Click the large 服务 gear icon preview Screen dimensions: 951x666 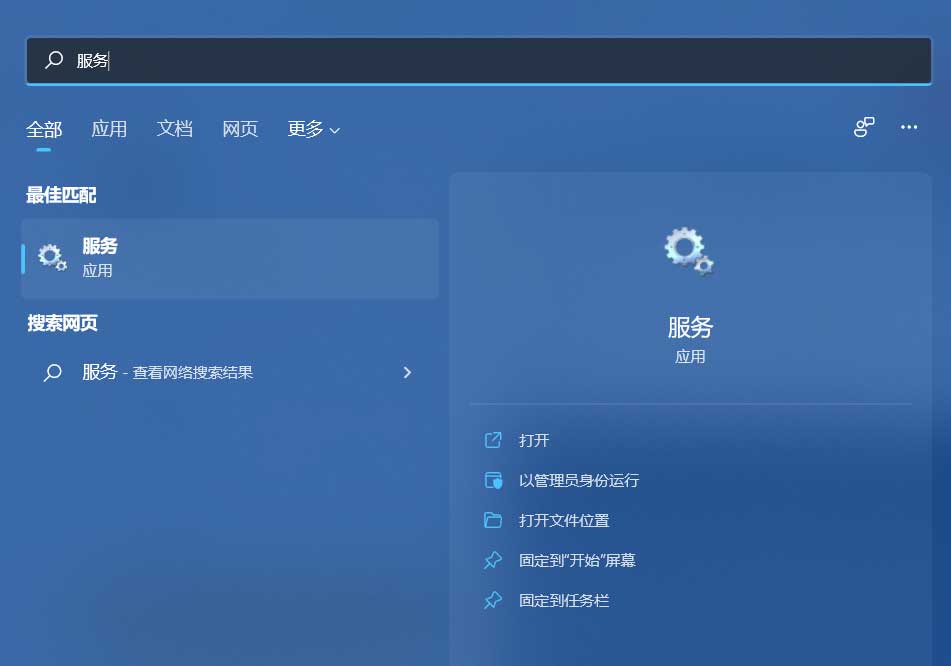click(x=688, y=251)
